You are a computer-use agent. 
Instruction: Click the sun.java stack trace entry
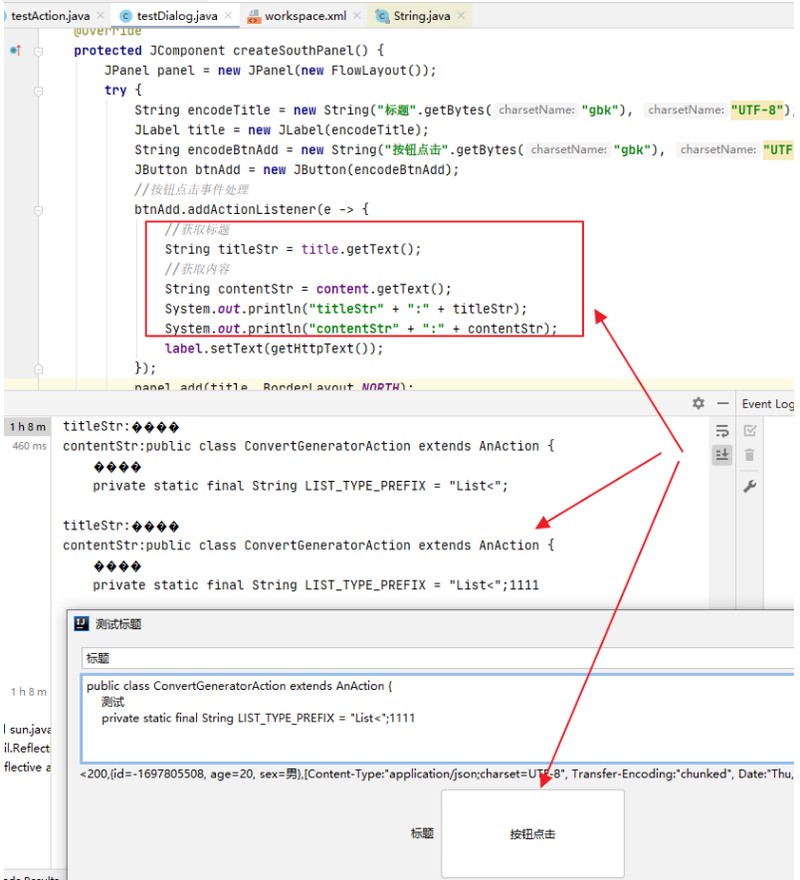pos(30,729)
